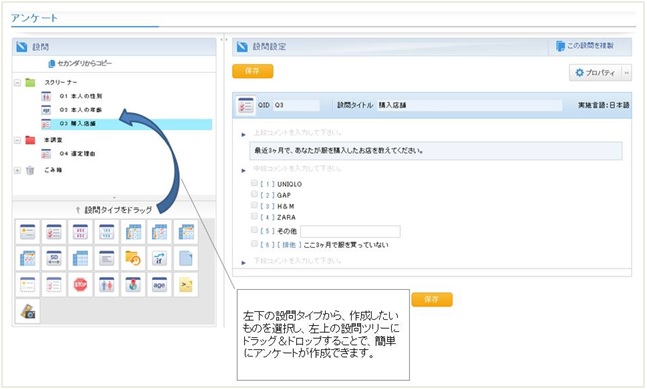
Task: Click the red 本調査 folder icon
Action: point(30,140)
